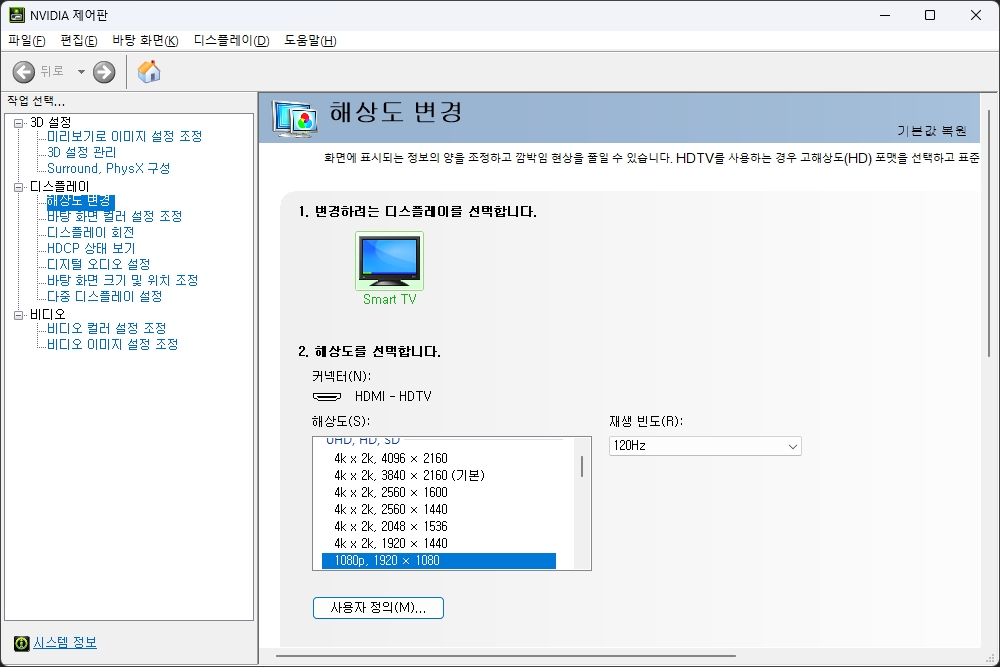Select resolution 4k x 2k, 1920 × 1440
The width and height of the screenshot is (1000, 667).
[439, 544]
